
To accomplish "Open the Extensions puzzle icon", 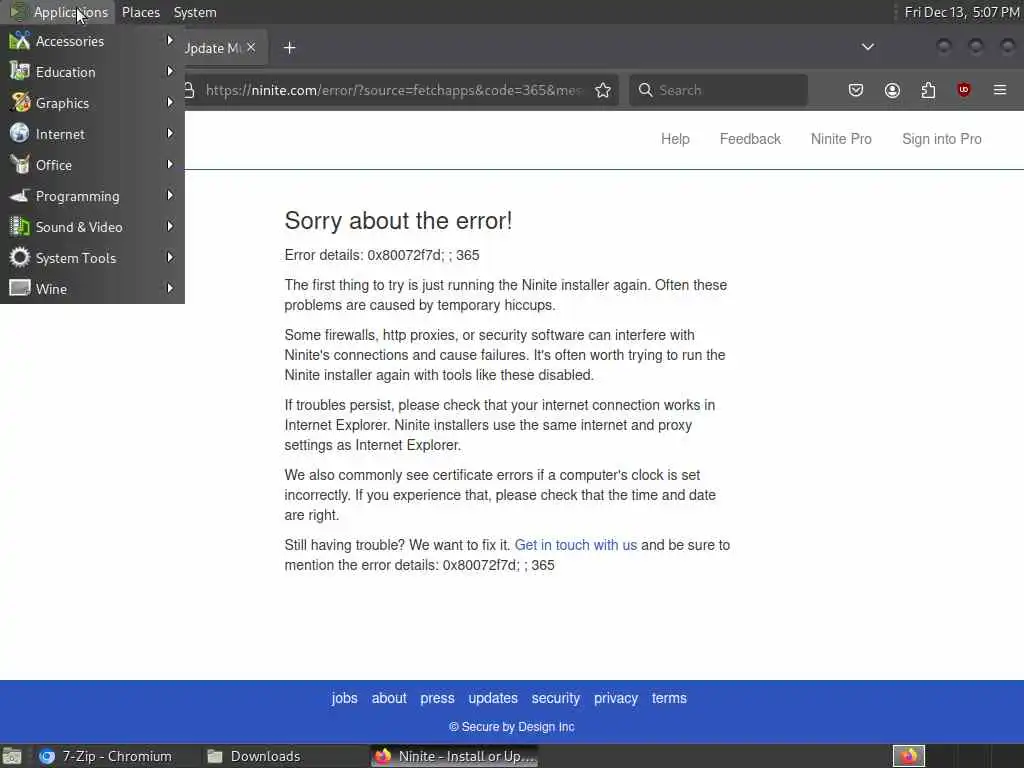I will (x=928, y=90).
